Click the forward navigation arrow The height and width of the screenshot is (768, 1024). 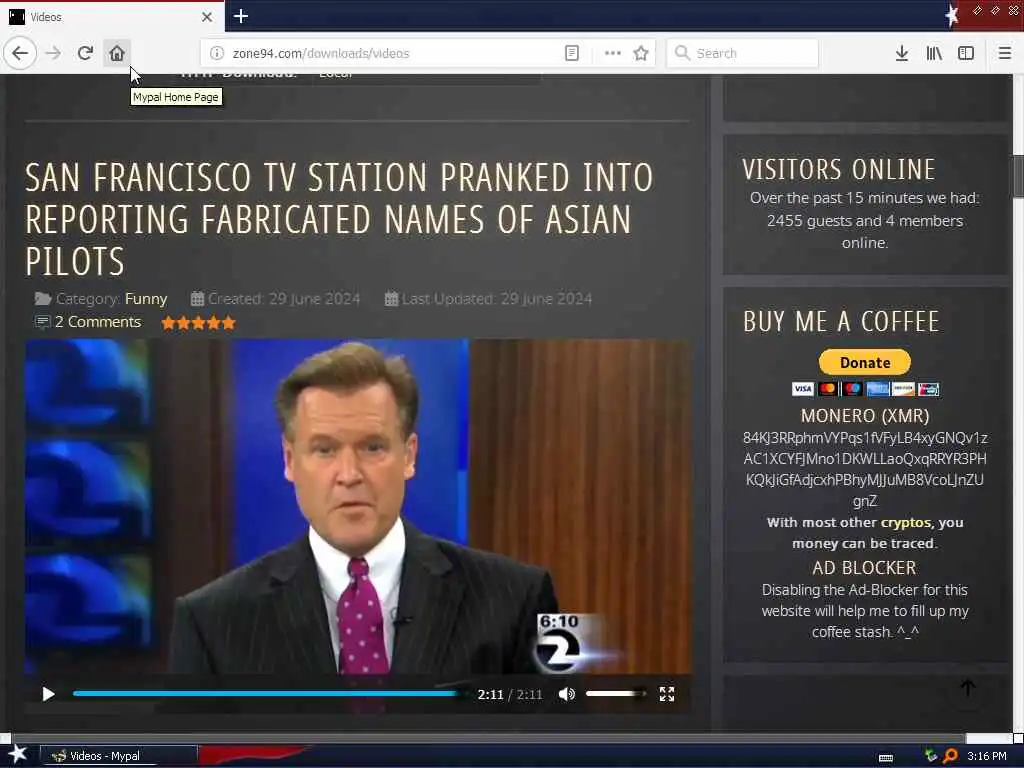point(54,53)
